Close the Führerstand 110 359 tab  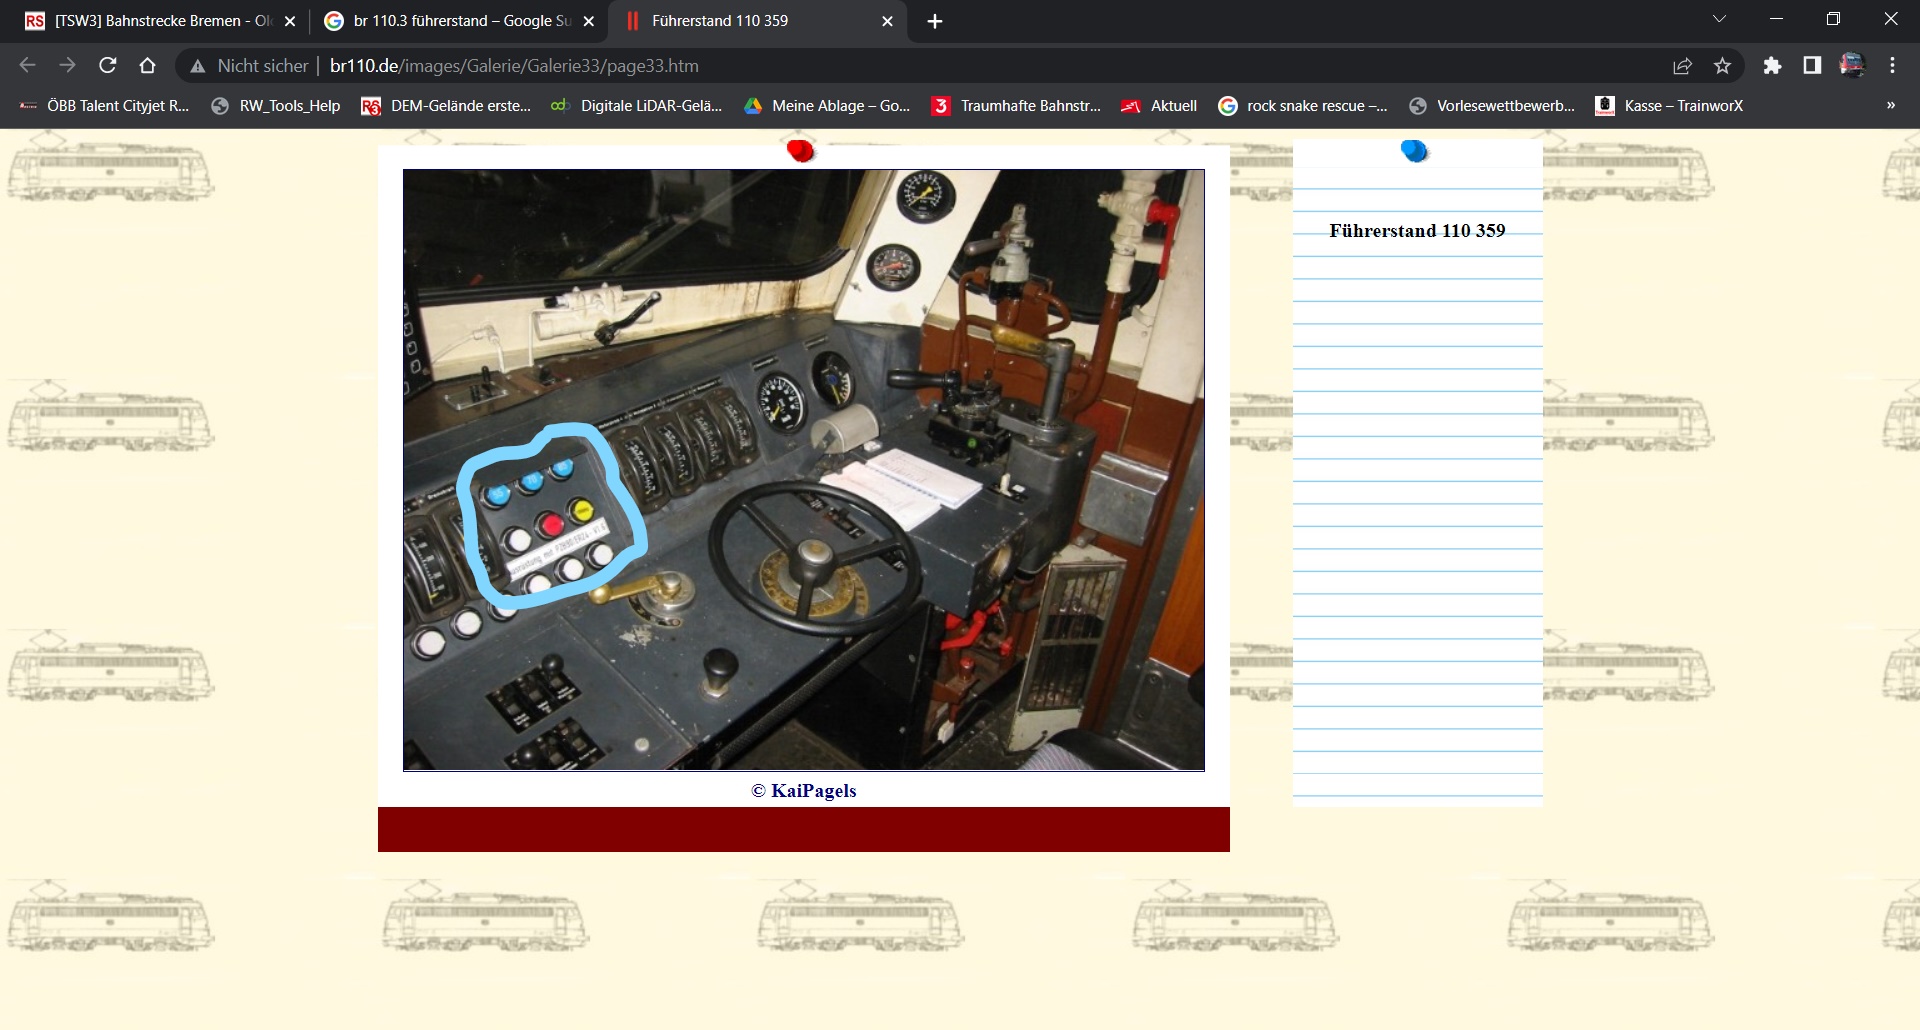pos(887,21)
